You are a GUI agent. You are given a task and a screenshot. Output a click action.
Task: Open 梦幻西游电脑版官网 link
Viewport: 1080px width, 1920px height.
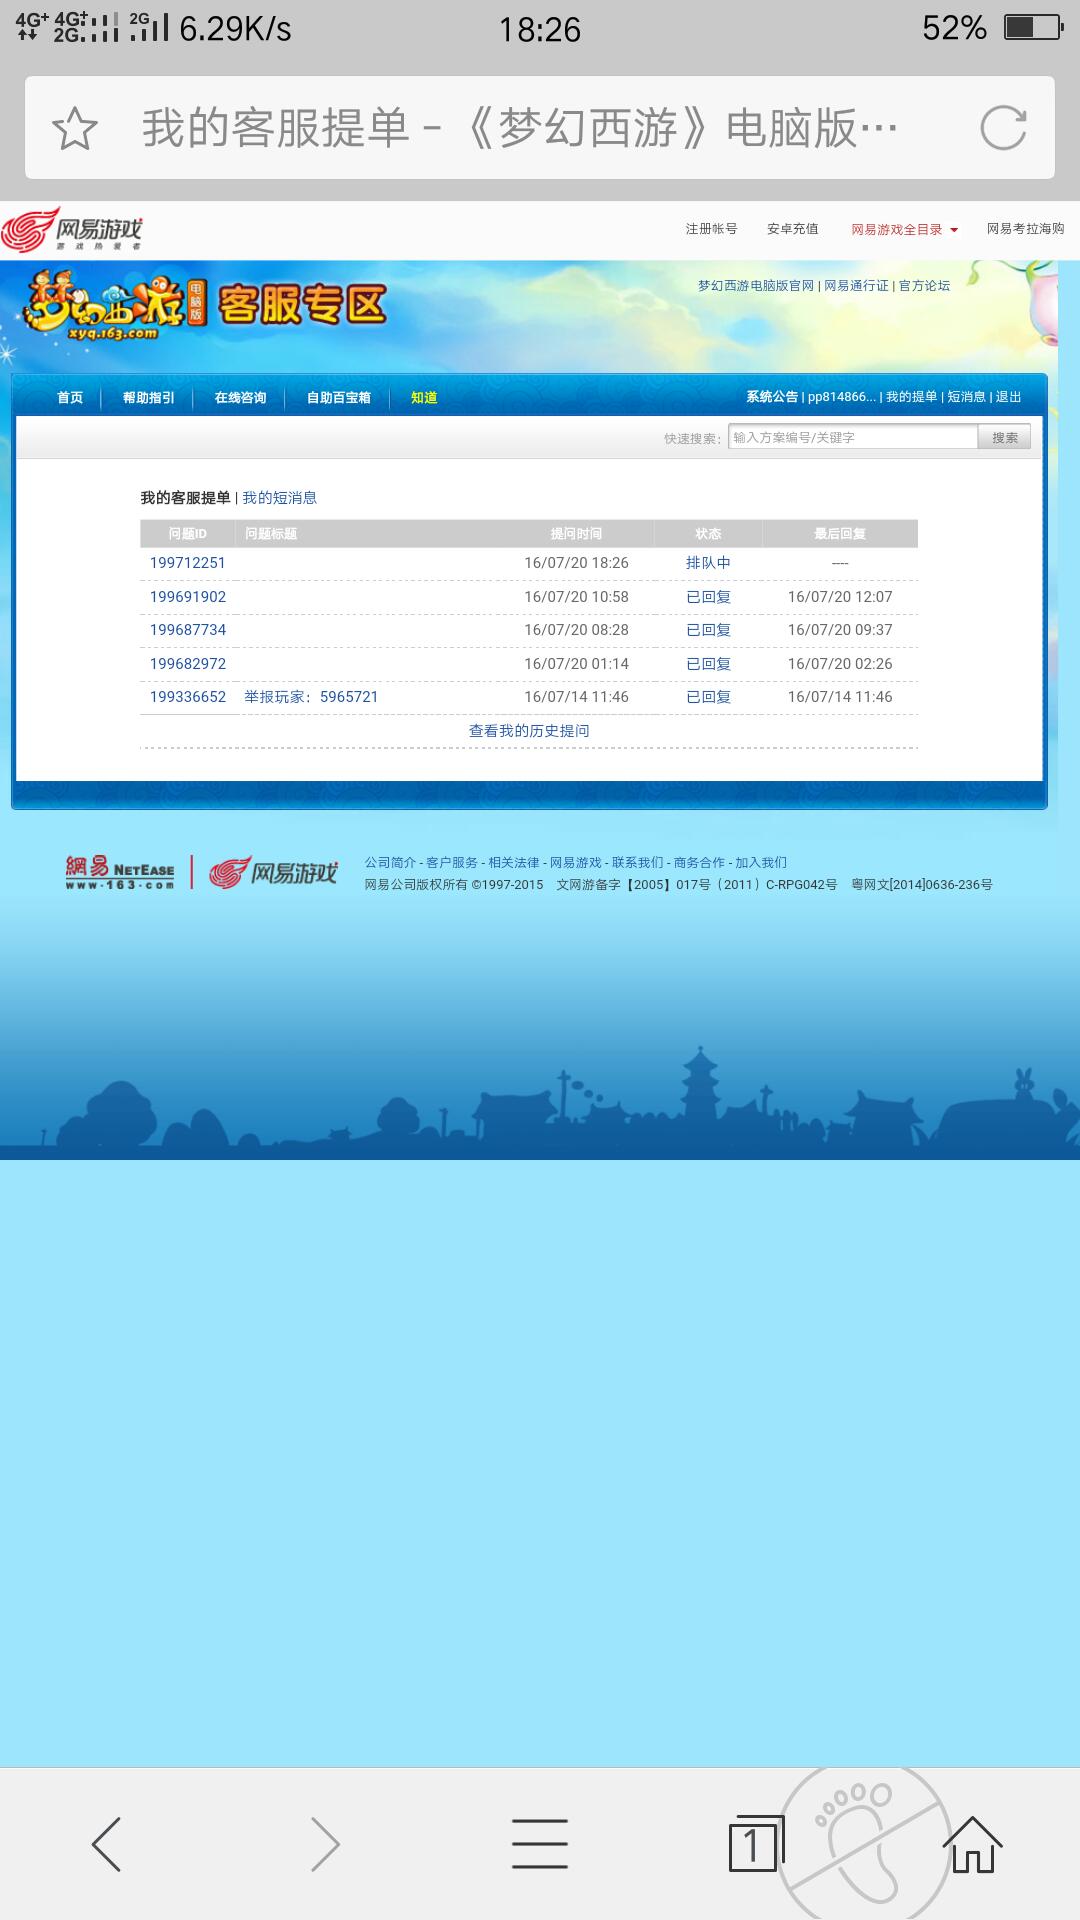[x=756, y=286]
